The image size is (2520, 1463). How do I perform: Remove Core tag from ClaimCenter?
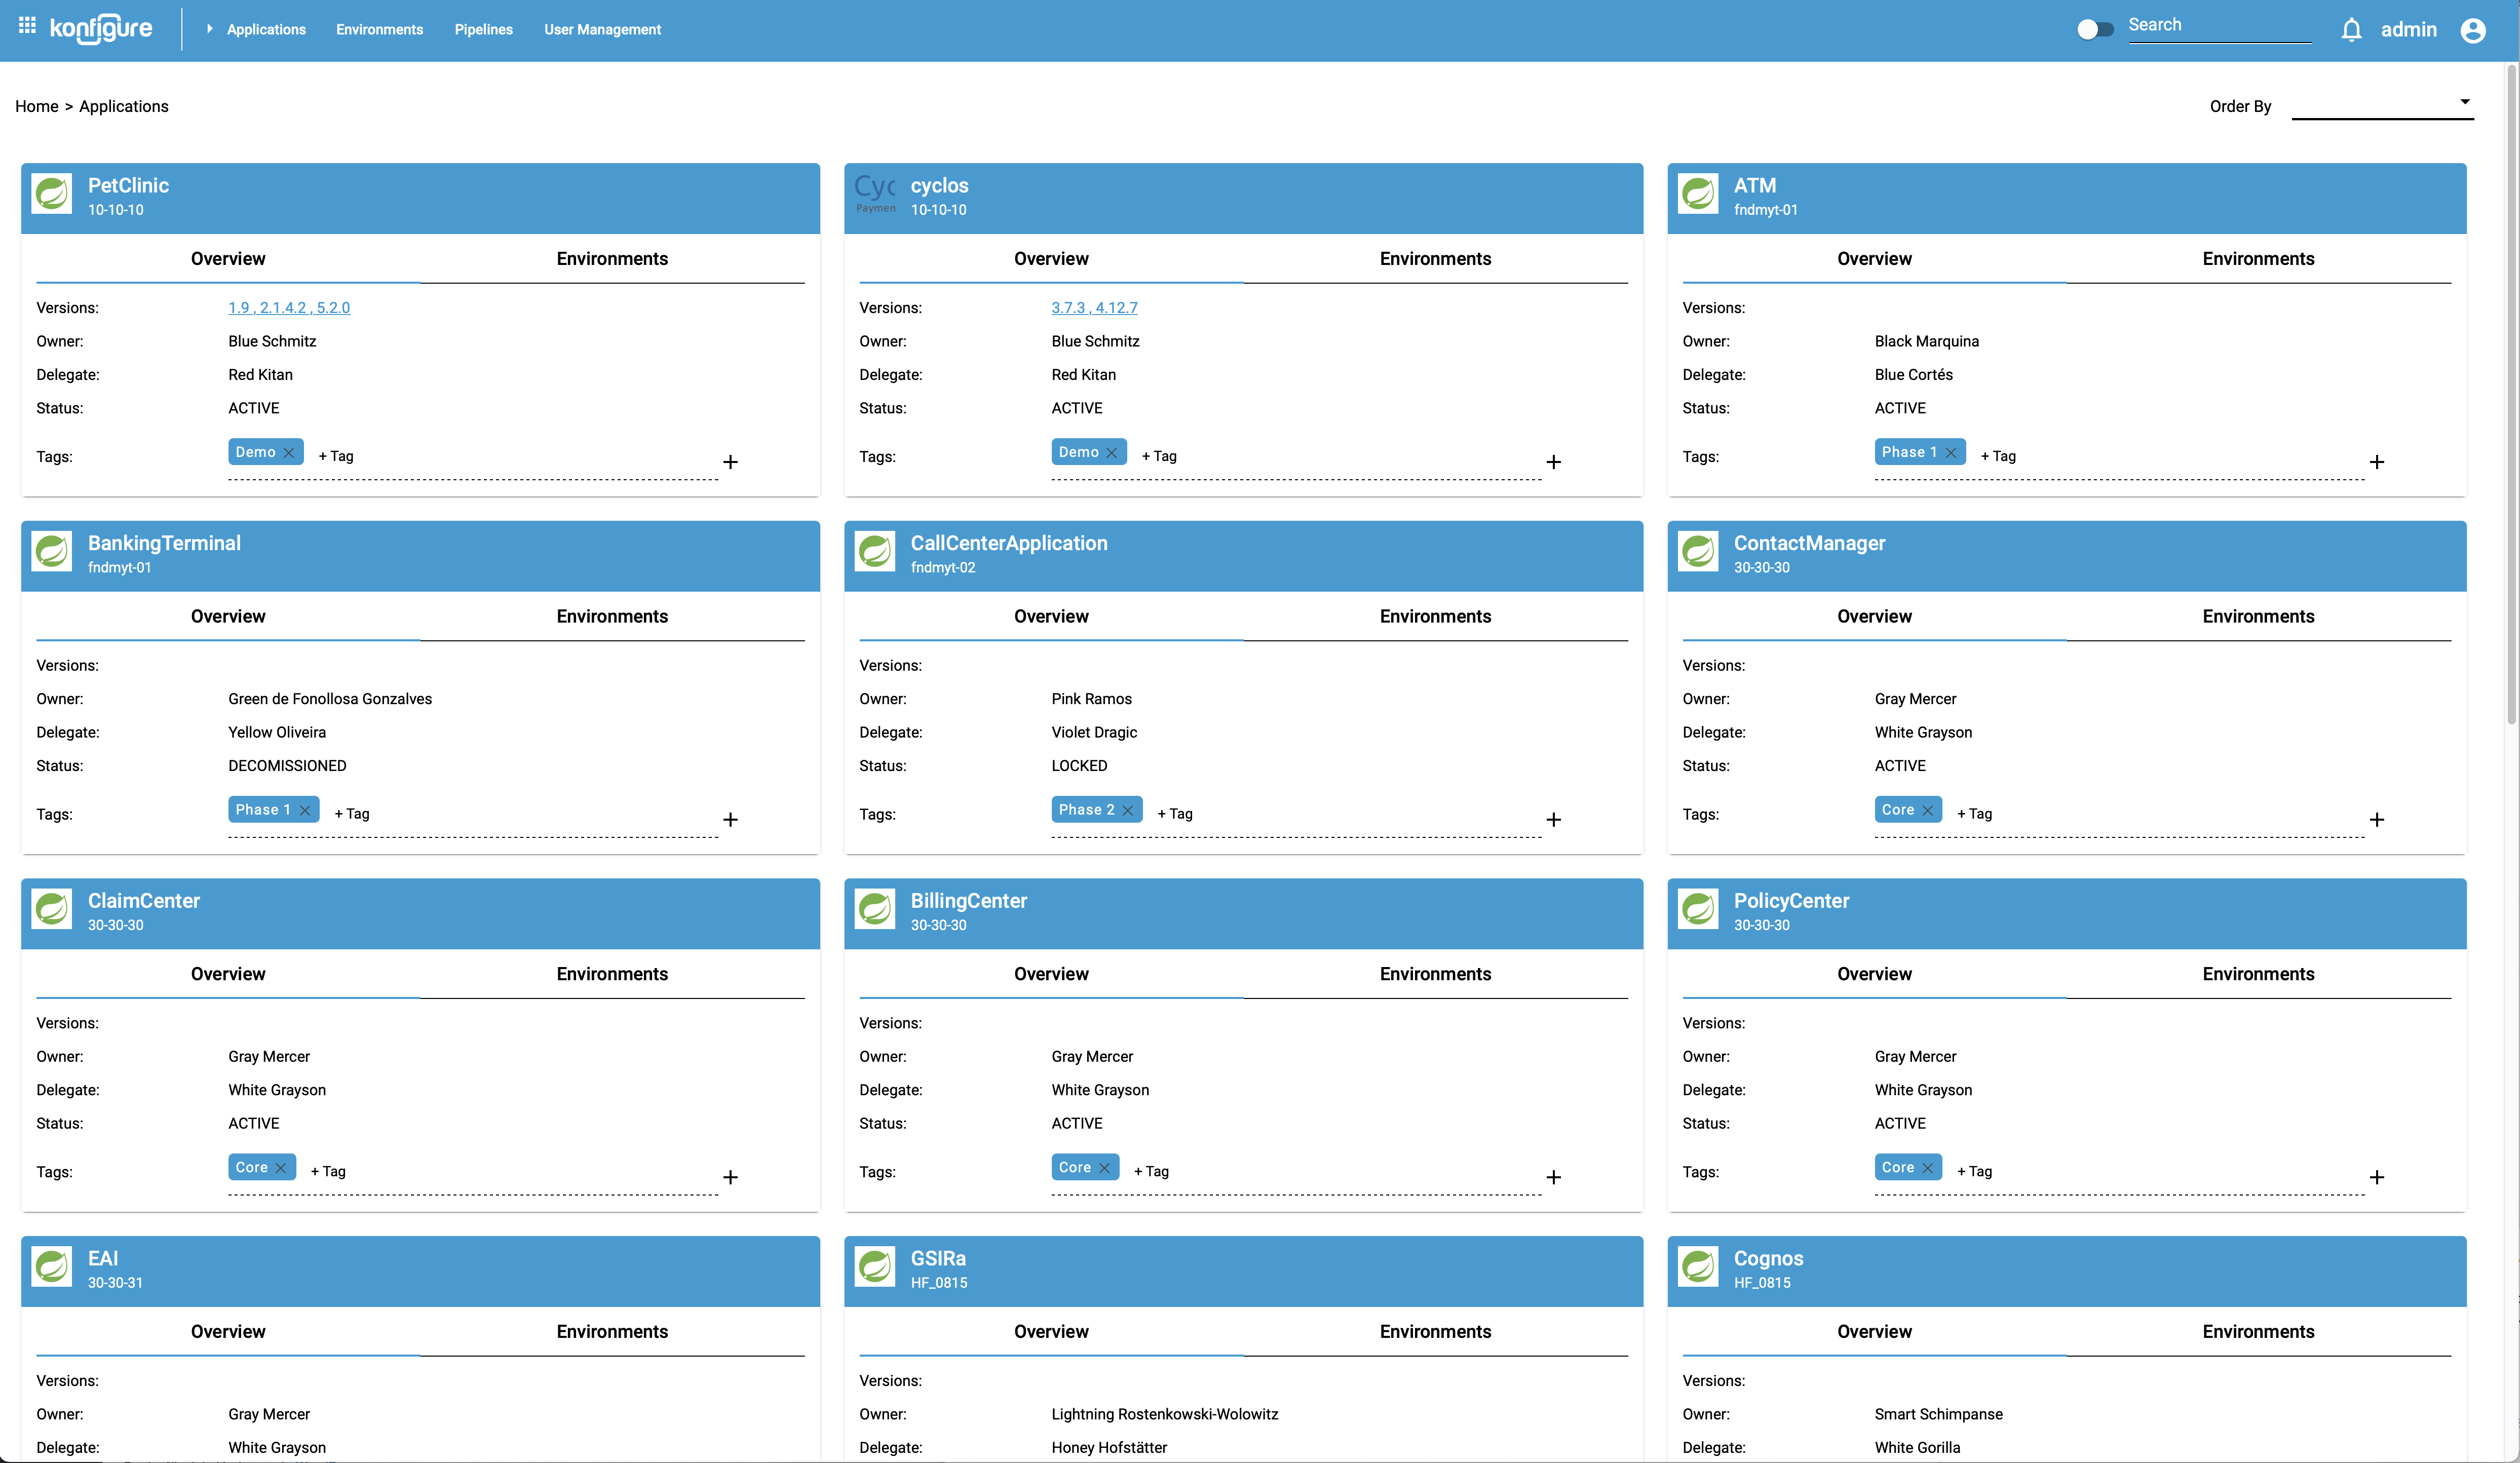[281, 1168]
